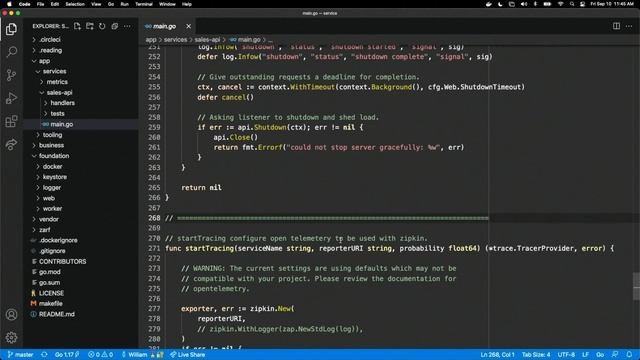The image size is (640, 360).
Task: Open the Source Control view
Action: click(11, 75)
